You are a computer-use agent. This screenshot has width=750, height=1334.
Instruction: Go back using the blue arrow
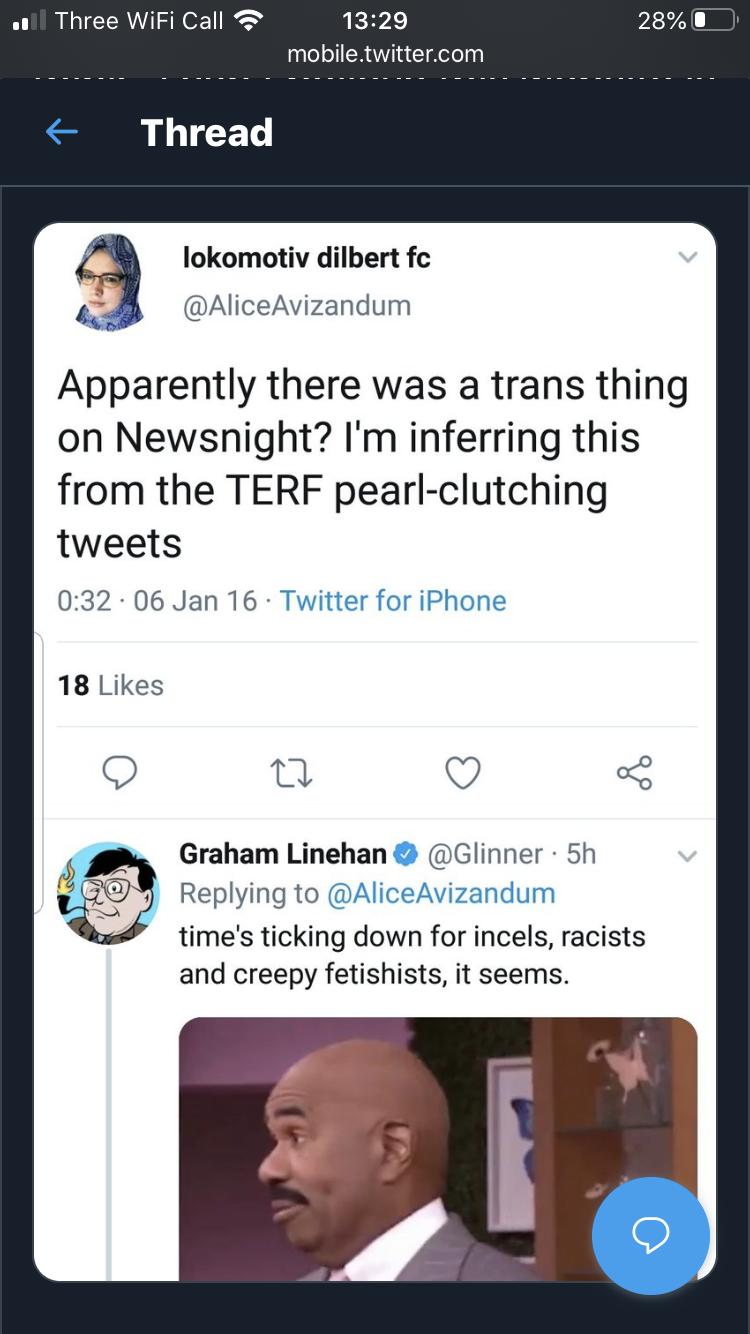click(x=62, y=132)
